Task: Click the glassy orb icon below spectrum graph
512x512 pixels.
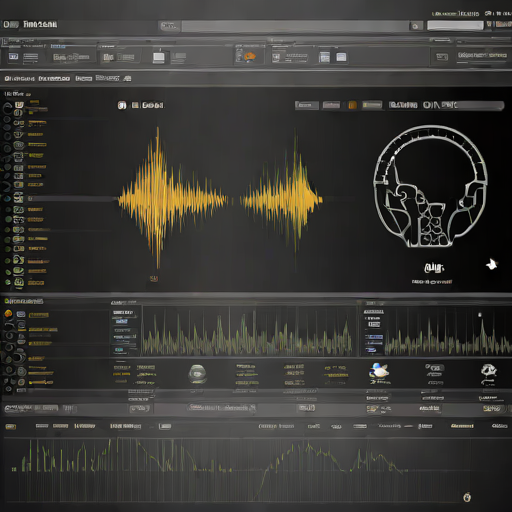Action: point(197,374)
